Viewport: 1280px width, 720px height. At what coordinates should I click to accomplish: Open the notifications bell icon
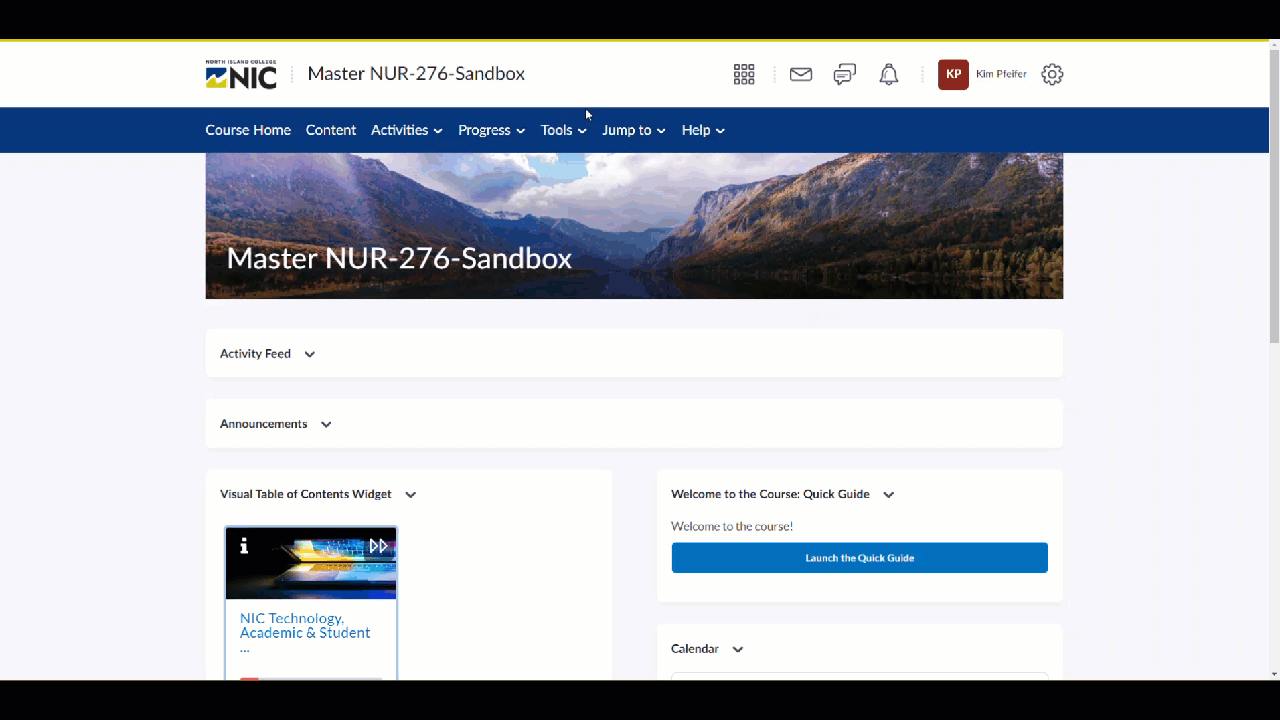[889, 74]
